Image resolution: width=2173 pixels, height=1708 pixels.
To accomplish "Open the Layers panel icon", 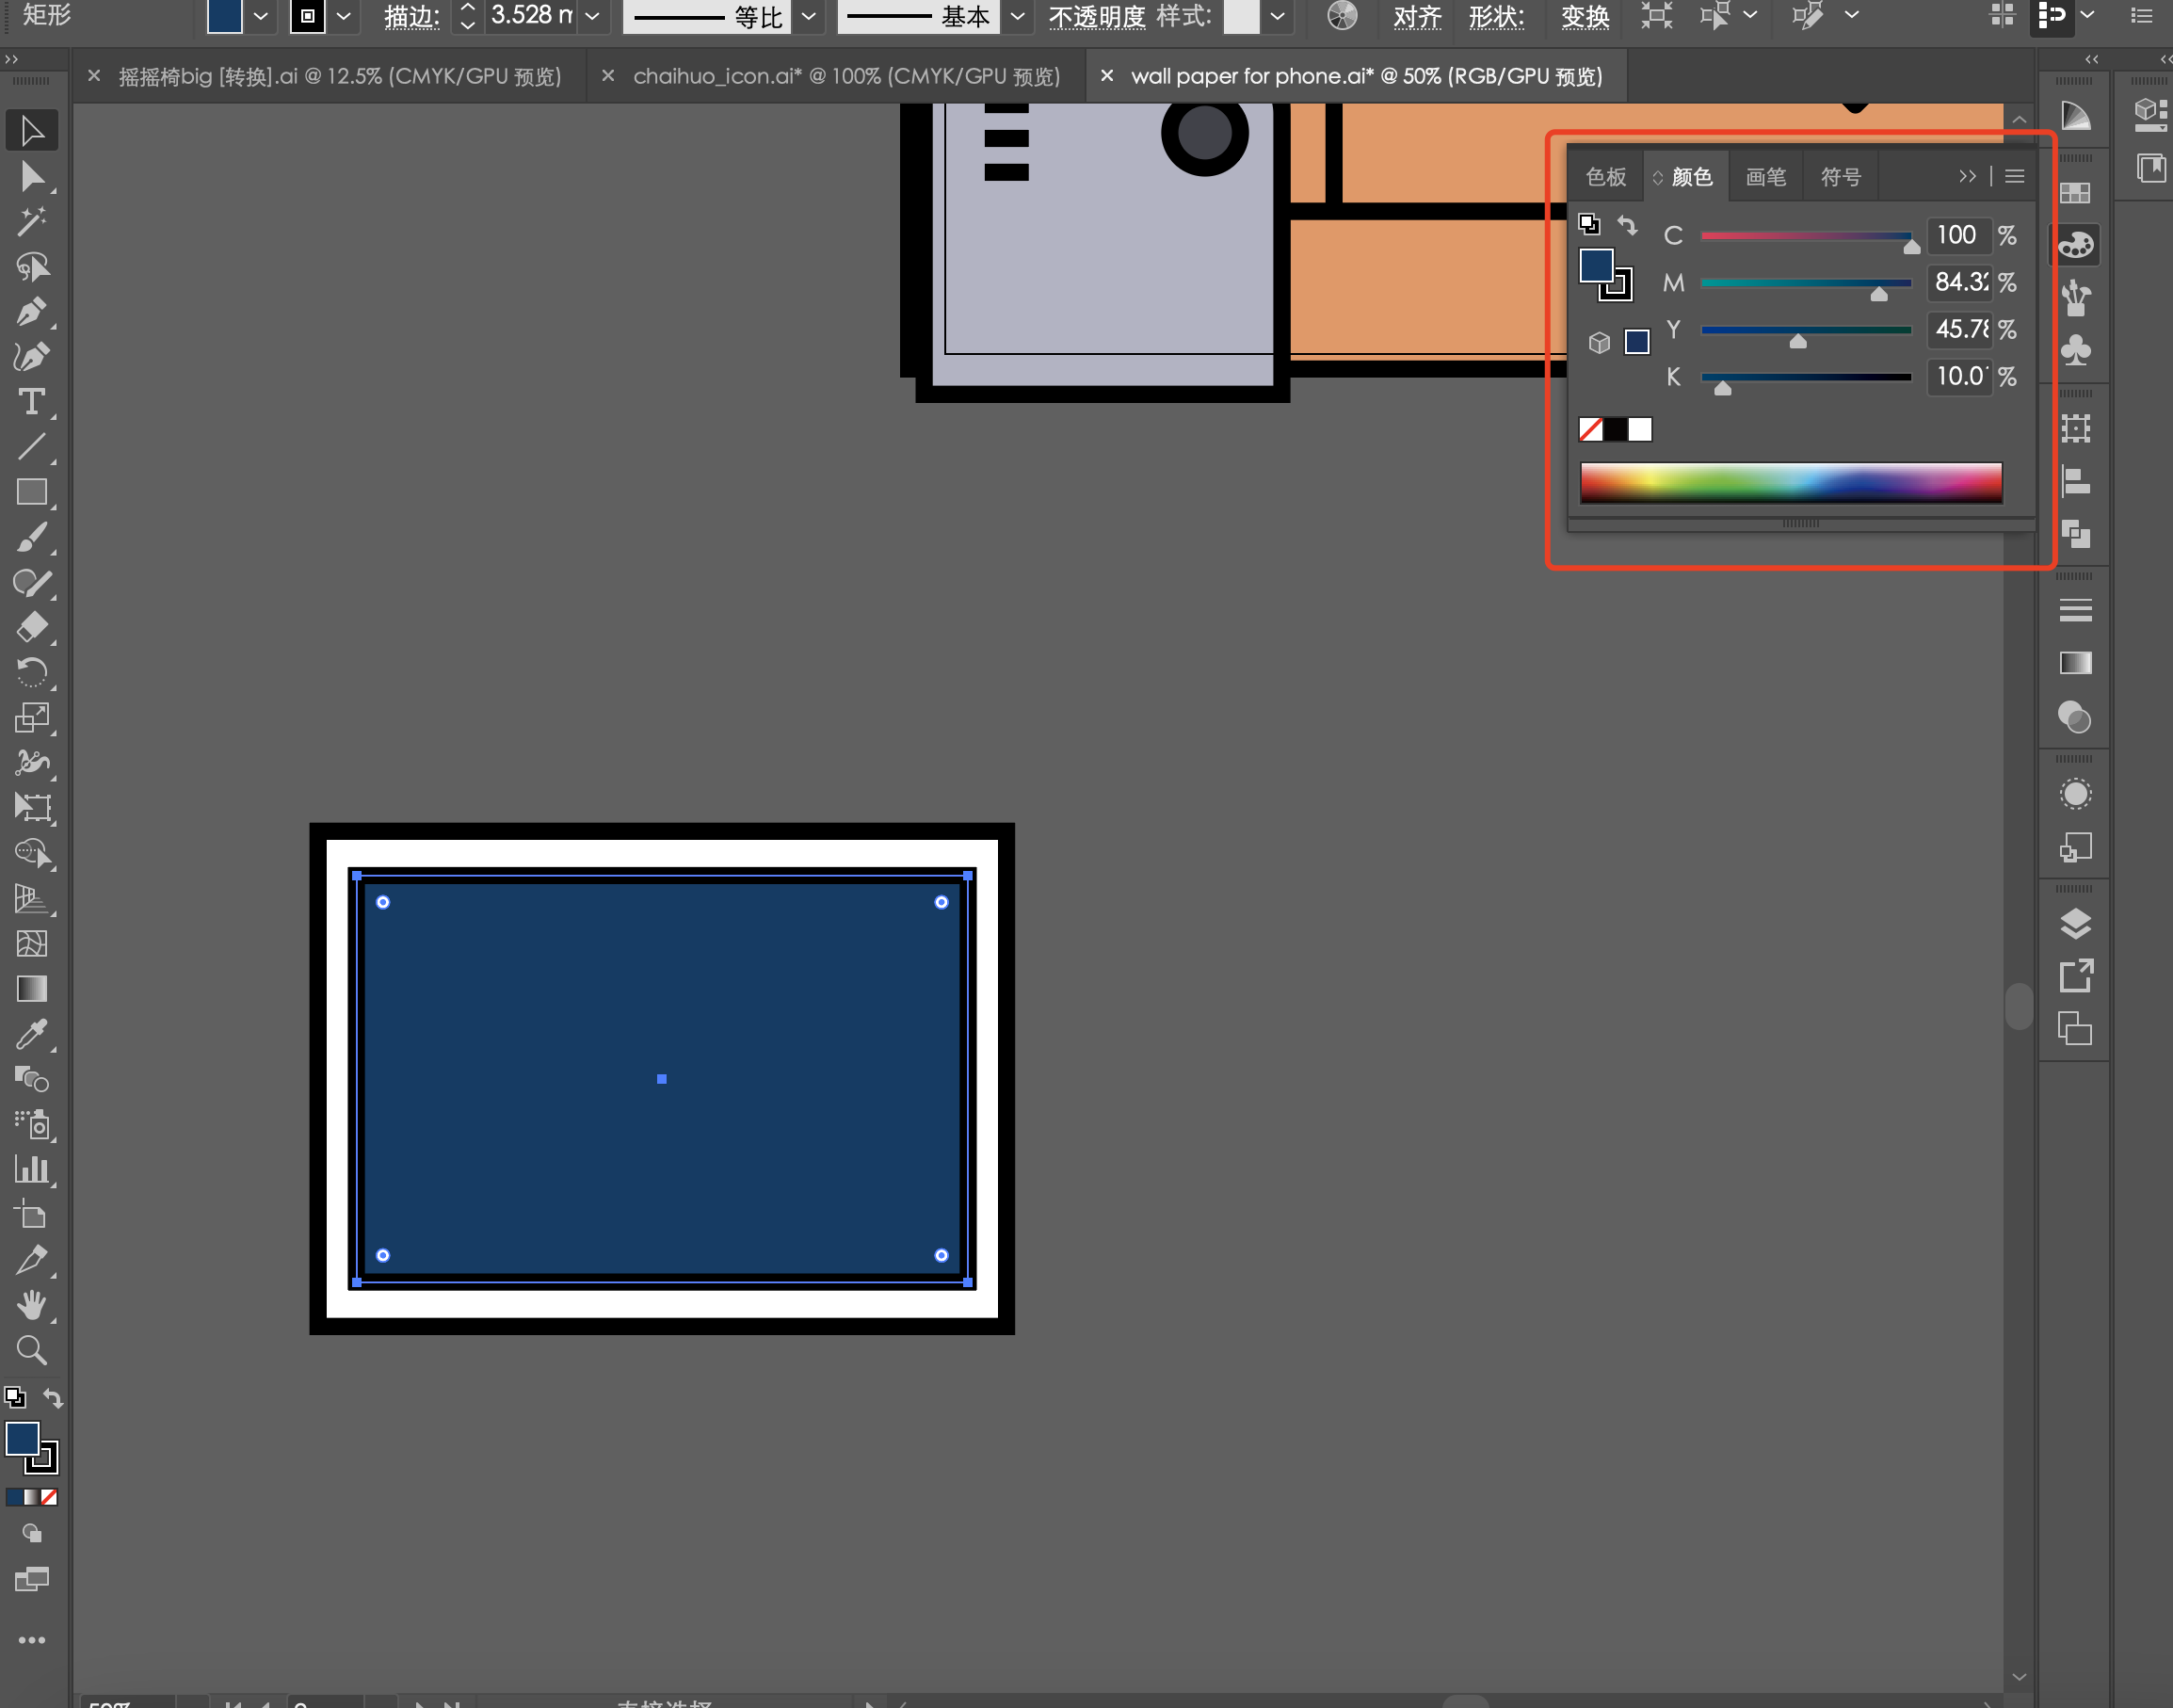I will point(2075,923).
